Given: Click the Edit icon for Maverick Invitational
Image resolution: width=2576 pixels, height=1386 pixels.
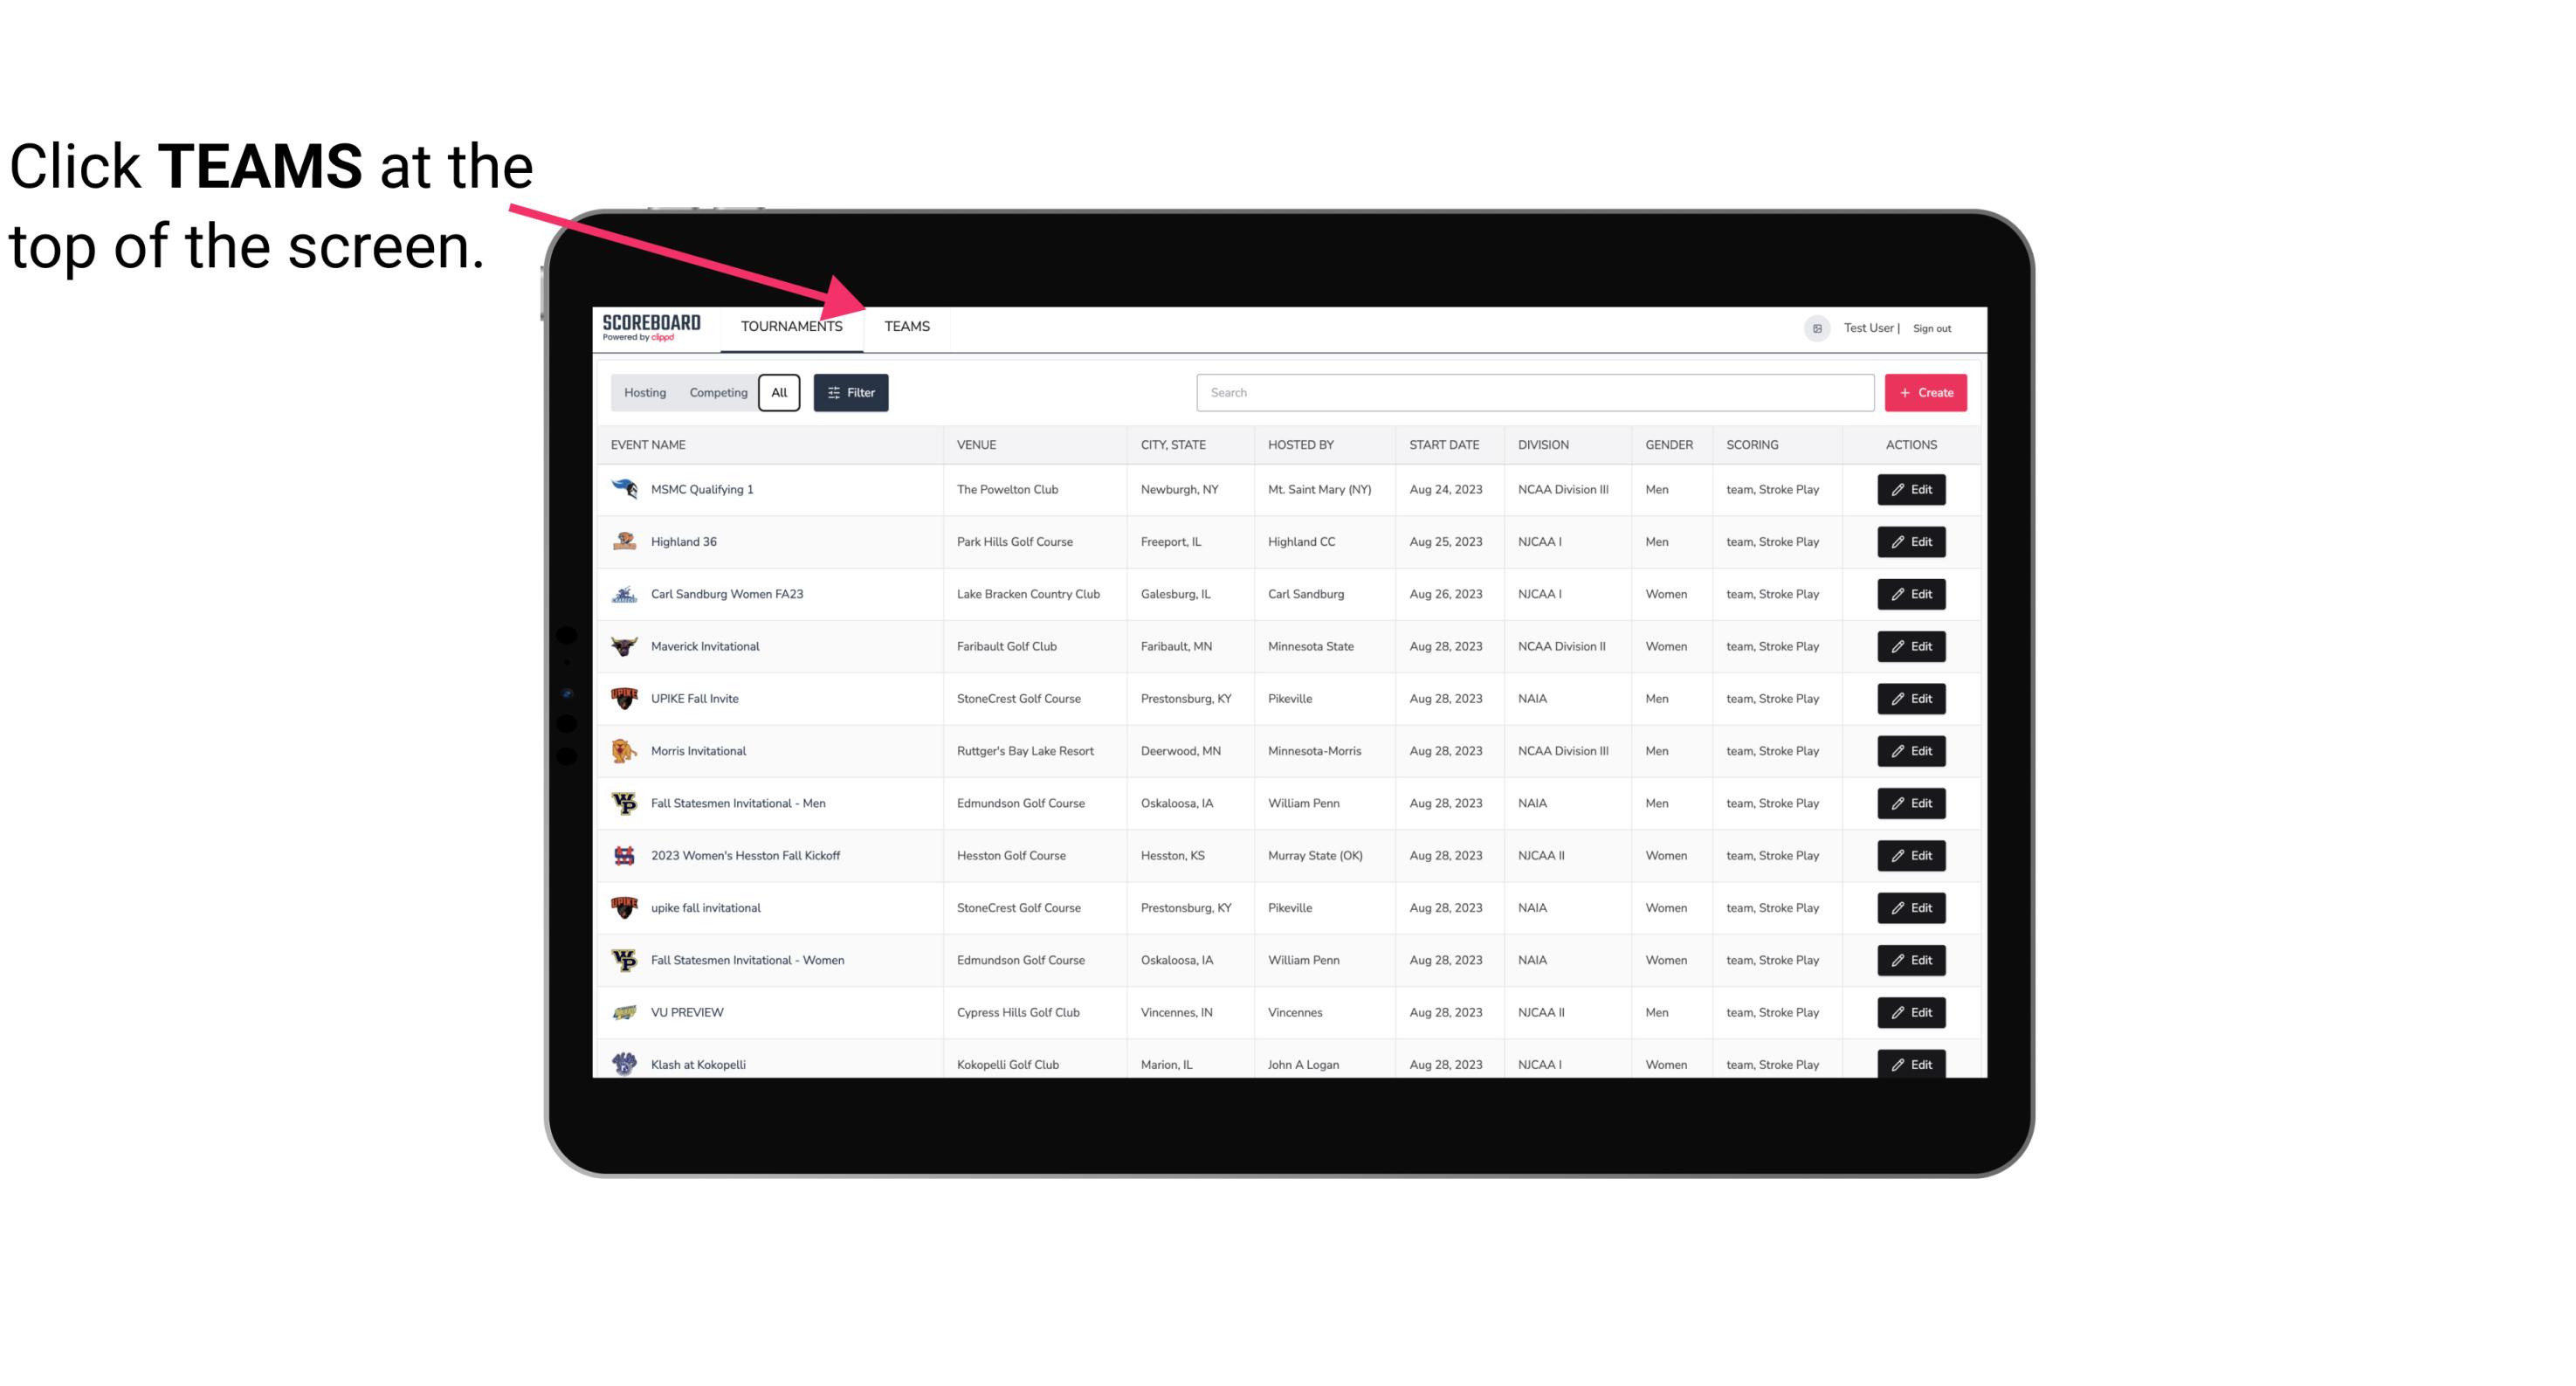Looking at the screenshot, I should coord(1912,645).
